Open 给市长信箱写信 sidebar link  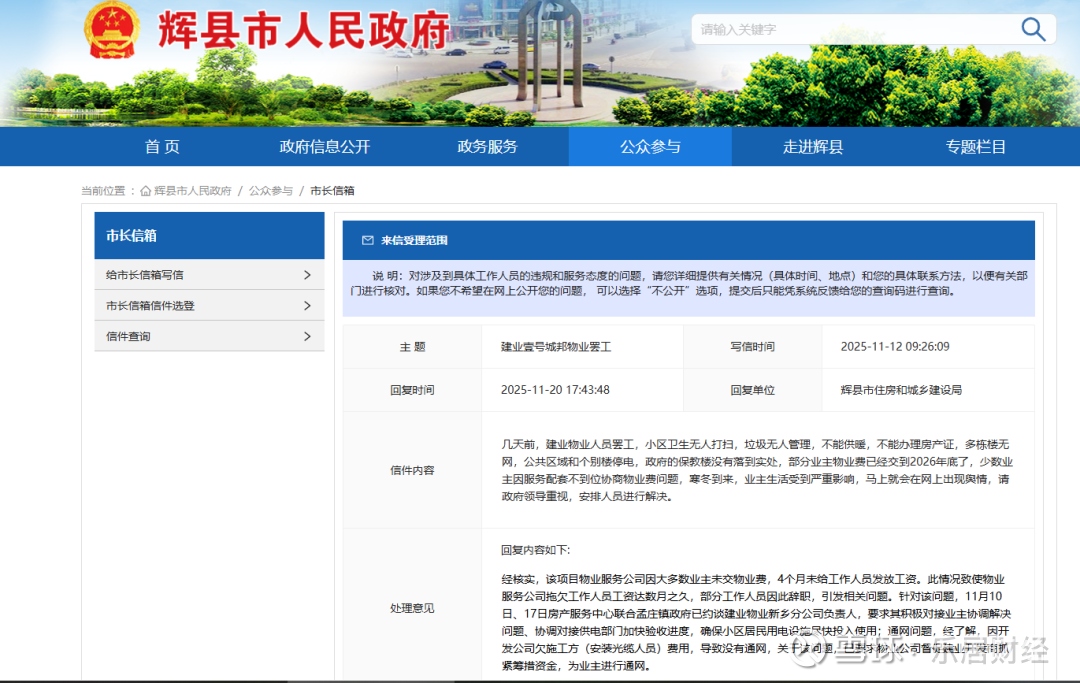pos(145,275)
